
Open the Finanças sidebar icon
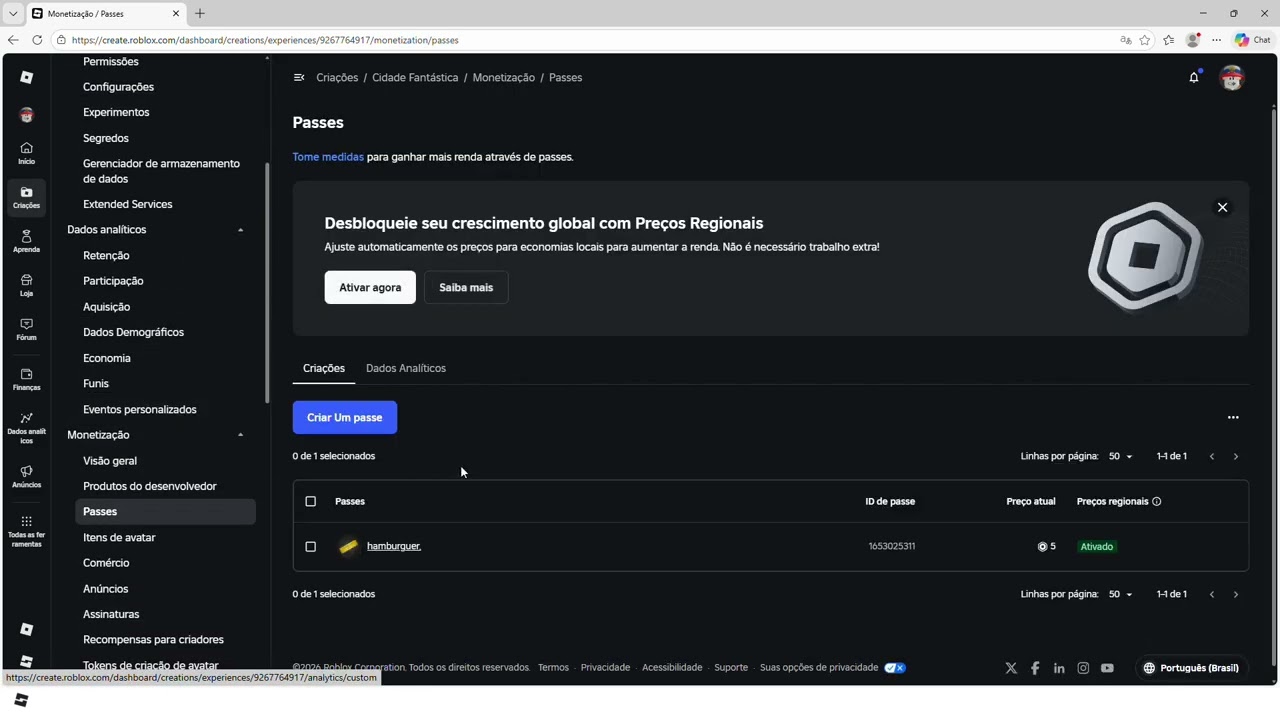(x=26, y=379)
